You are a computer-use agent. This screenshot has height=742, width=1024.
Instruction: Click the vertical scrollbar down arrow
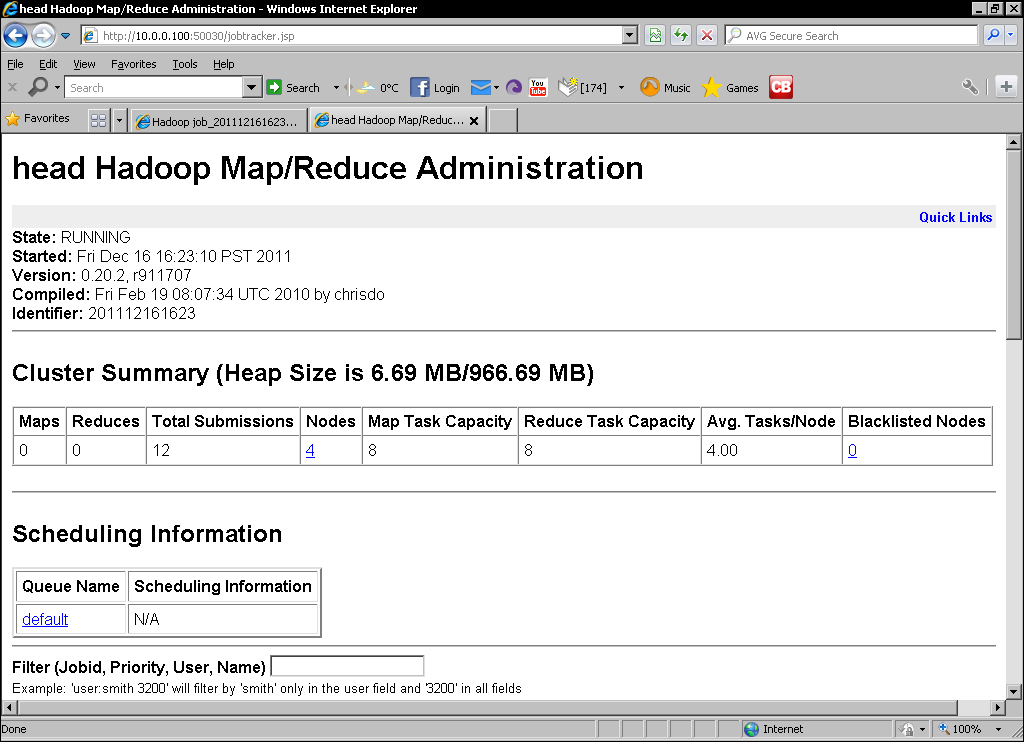pyautogui.click(x=1014, y=691)
